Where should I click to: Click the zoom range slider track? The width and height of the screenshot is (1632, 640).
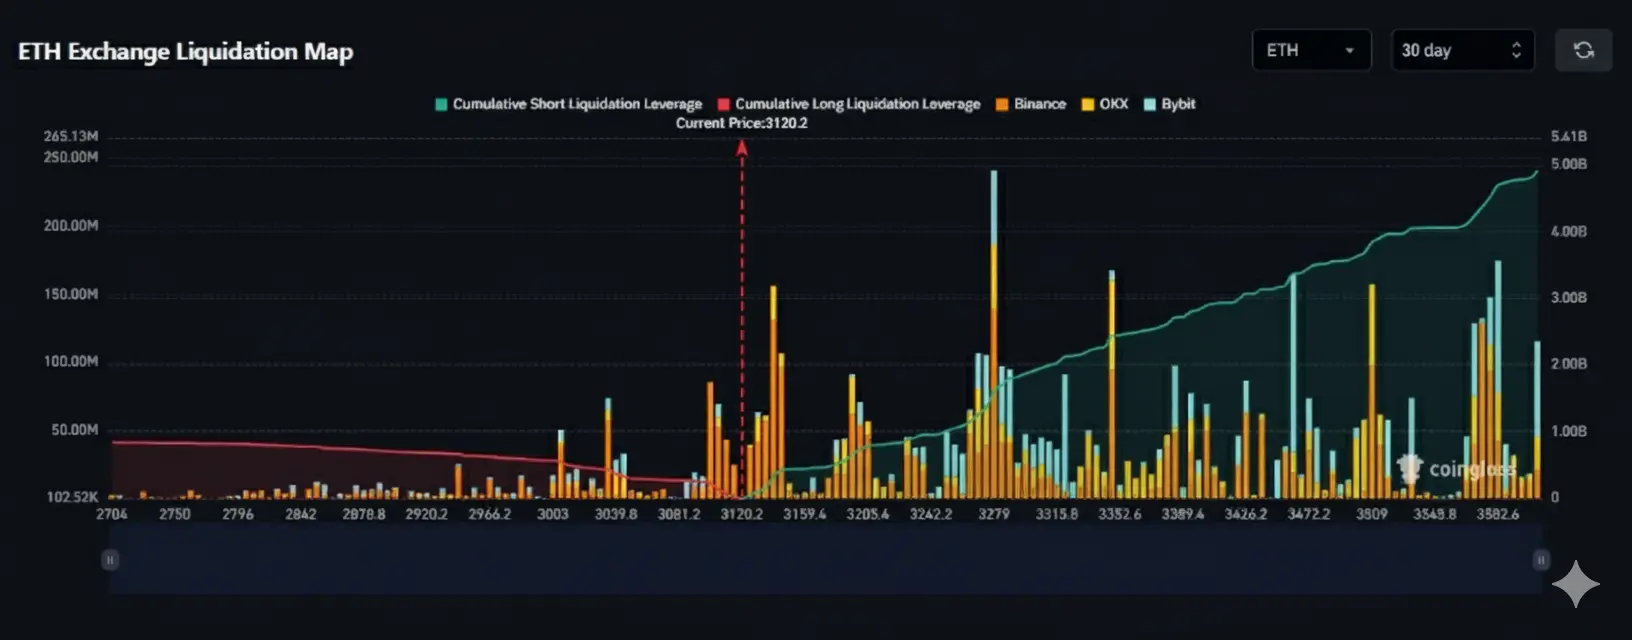pyautogui.click(x=825, y=560)
